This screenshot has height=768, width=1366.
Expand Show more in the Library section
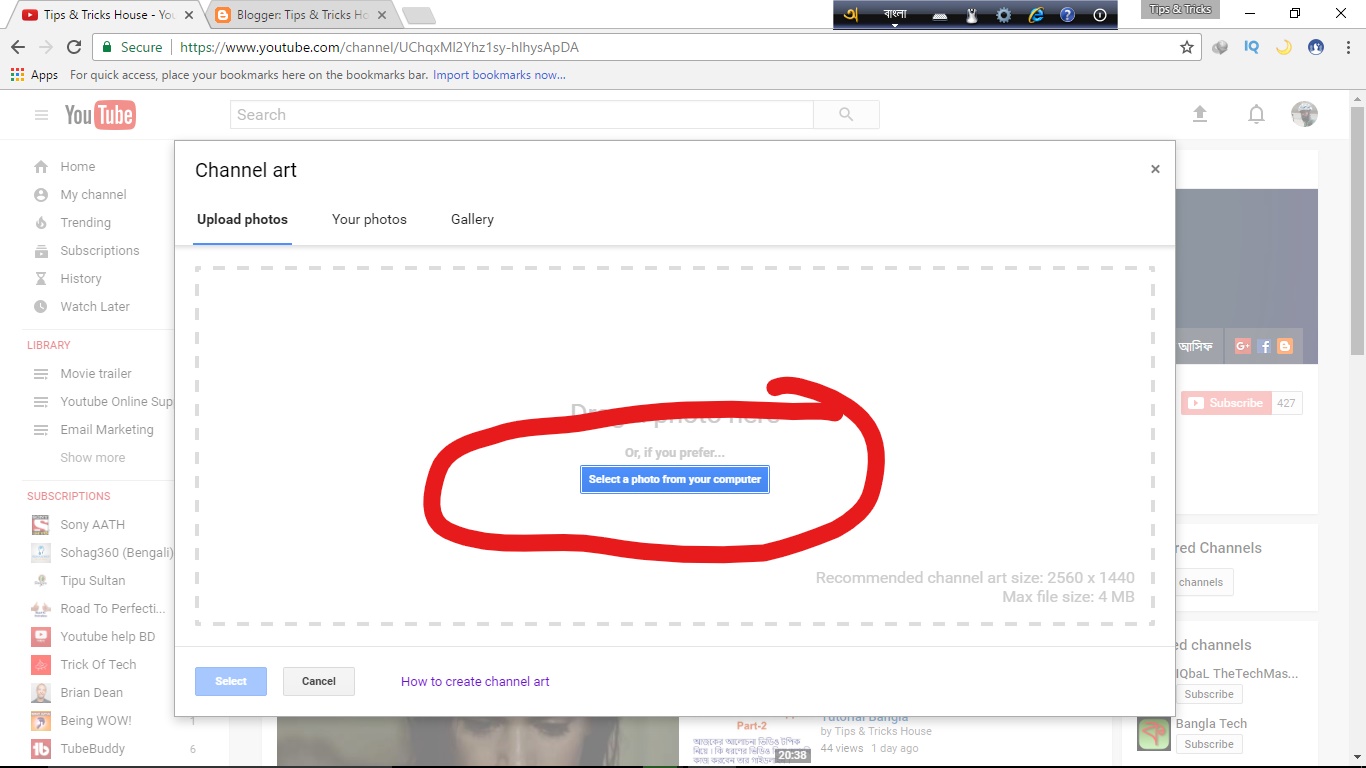(x=93, y=458)
